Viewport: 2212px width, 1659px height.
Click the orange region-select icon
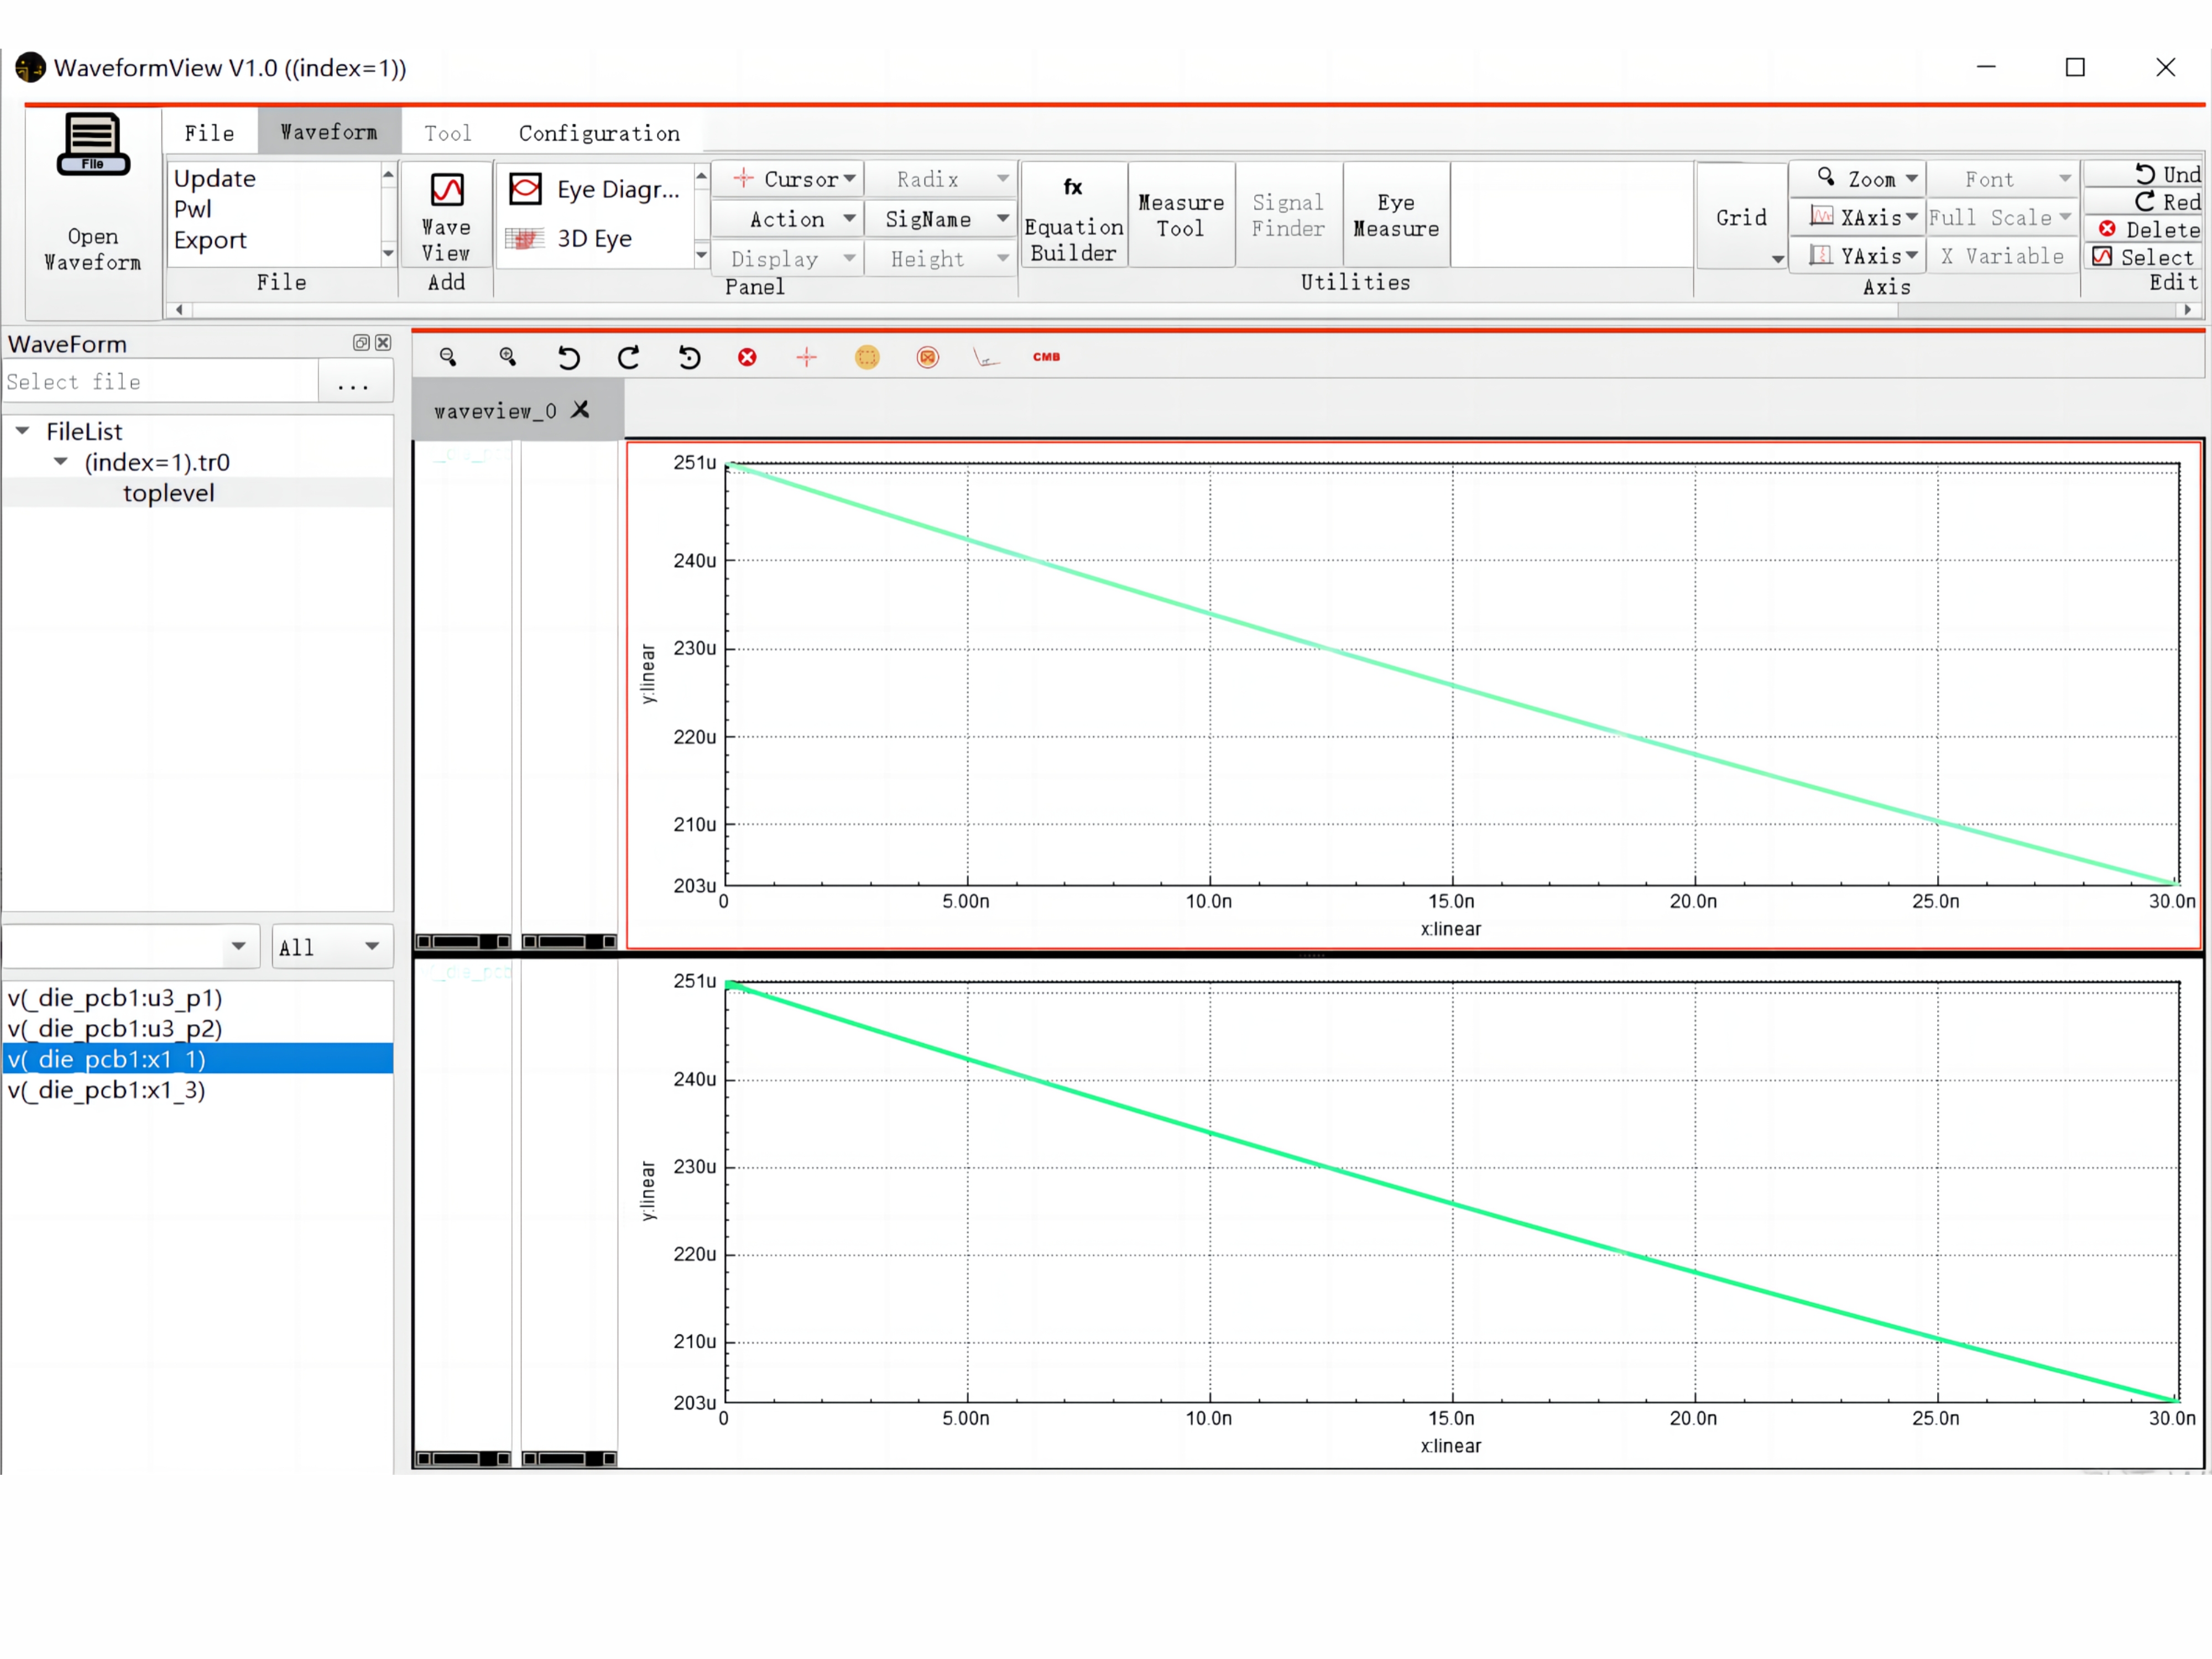[x=867, y=357]
